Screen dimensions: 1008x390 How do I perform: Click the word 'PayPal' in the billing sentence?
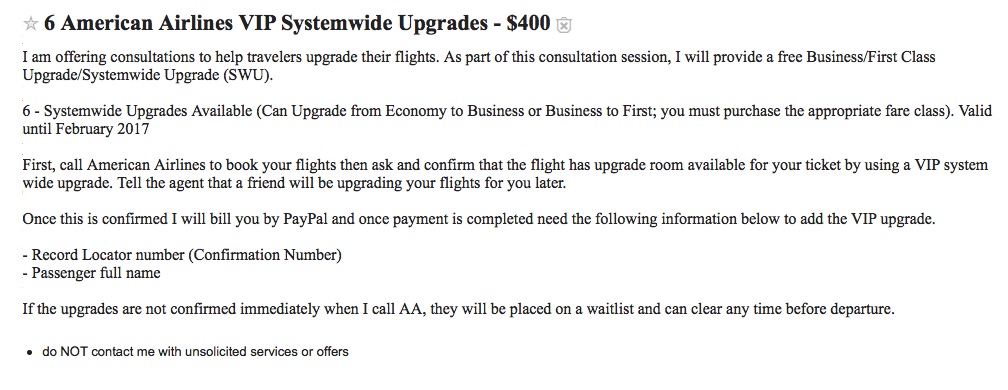[305, 219]
